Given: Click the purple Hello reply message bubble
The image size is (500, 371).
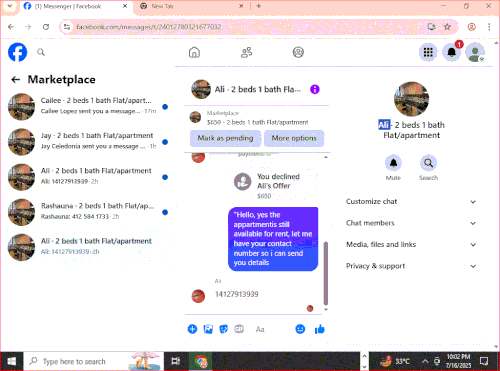Looking at the screenshot, I should click(x=273, y=239).
